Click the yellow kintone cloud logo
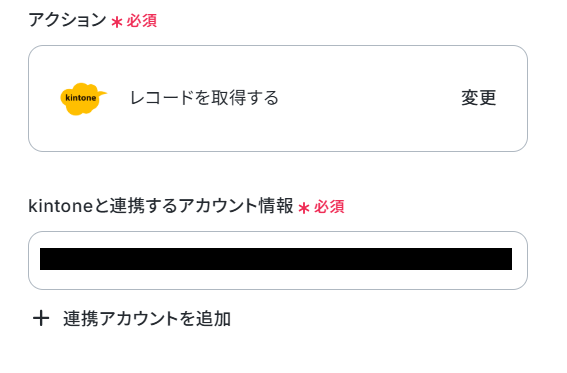Viewport: 567px width, 373px height. [x=84, y=99]
